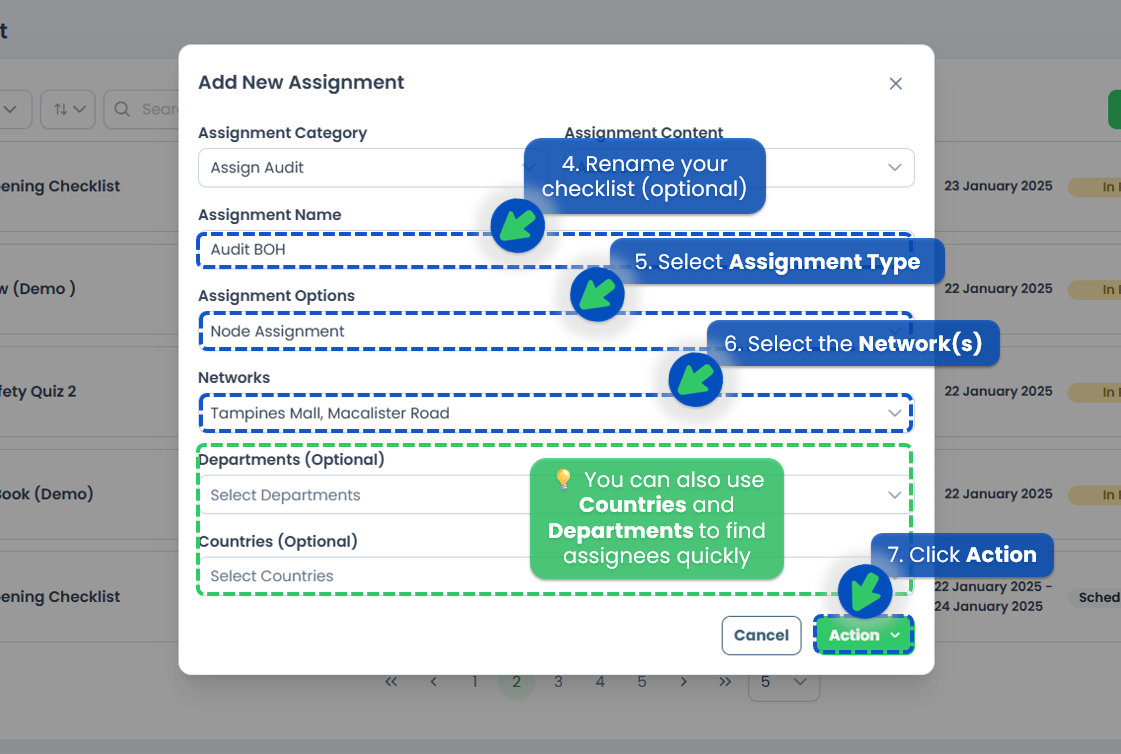
Task: Select page 5 in pagination
Action: (x=642, y=682)
